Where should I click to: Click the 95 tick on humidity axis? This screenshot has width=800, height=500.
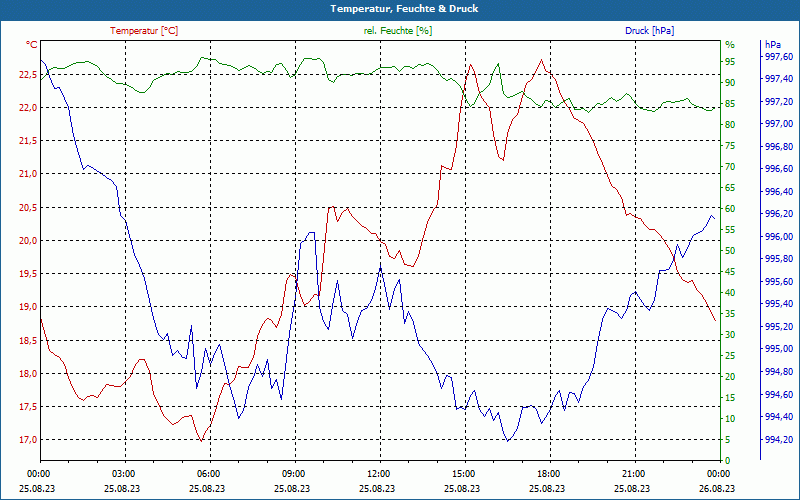click(730, 62)
